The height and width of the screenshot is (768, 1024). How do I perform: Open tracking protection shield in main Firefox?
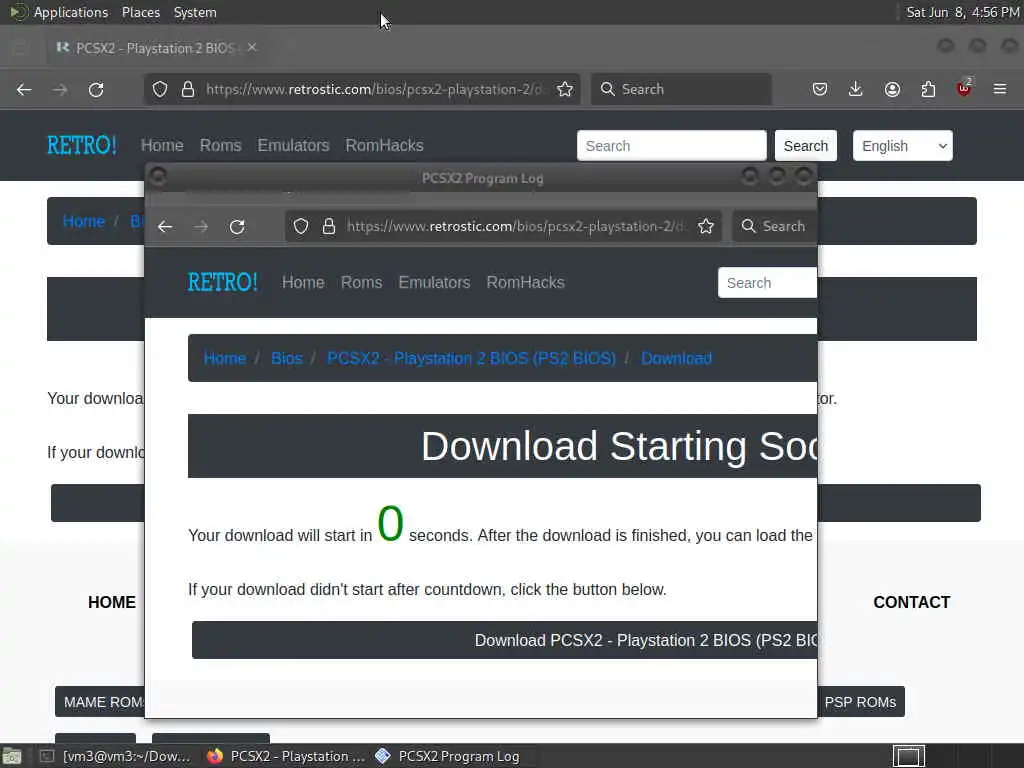(160, 89)
